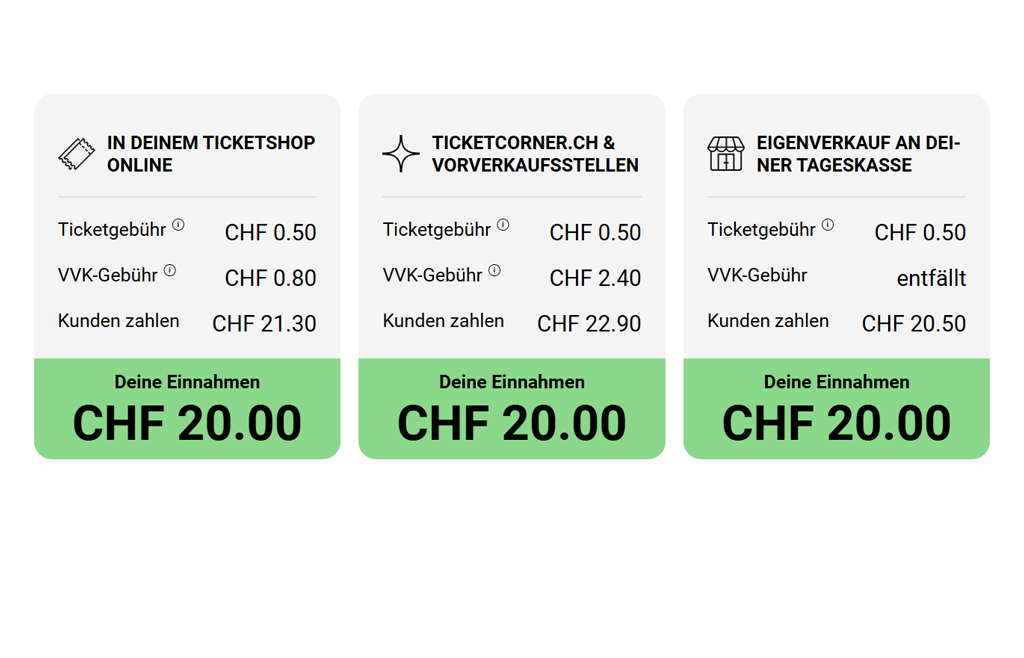Click the CHF 0.80 VVK-Gebühr value
The height and width of the screenshot is (658, 1024).
(x=270, y=278)
